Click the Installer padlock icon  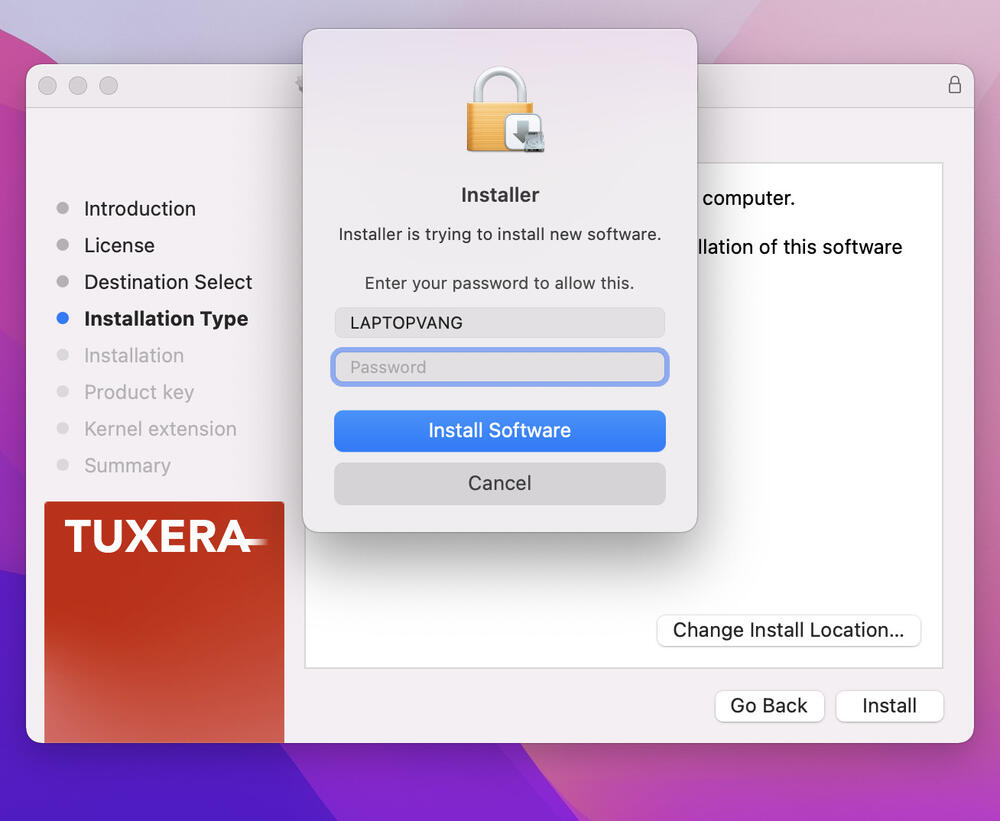(x=505, y=110)
